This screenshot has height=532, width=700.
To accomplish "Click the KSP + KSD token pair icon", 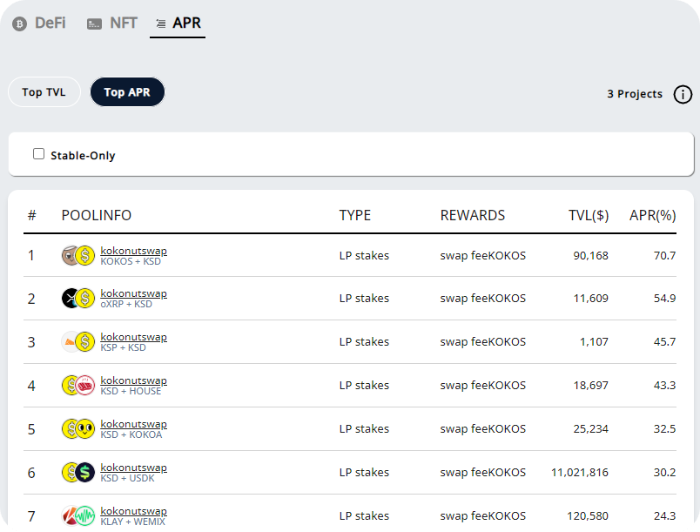I will [78, 342].
